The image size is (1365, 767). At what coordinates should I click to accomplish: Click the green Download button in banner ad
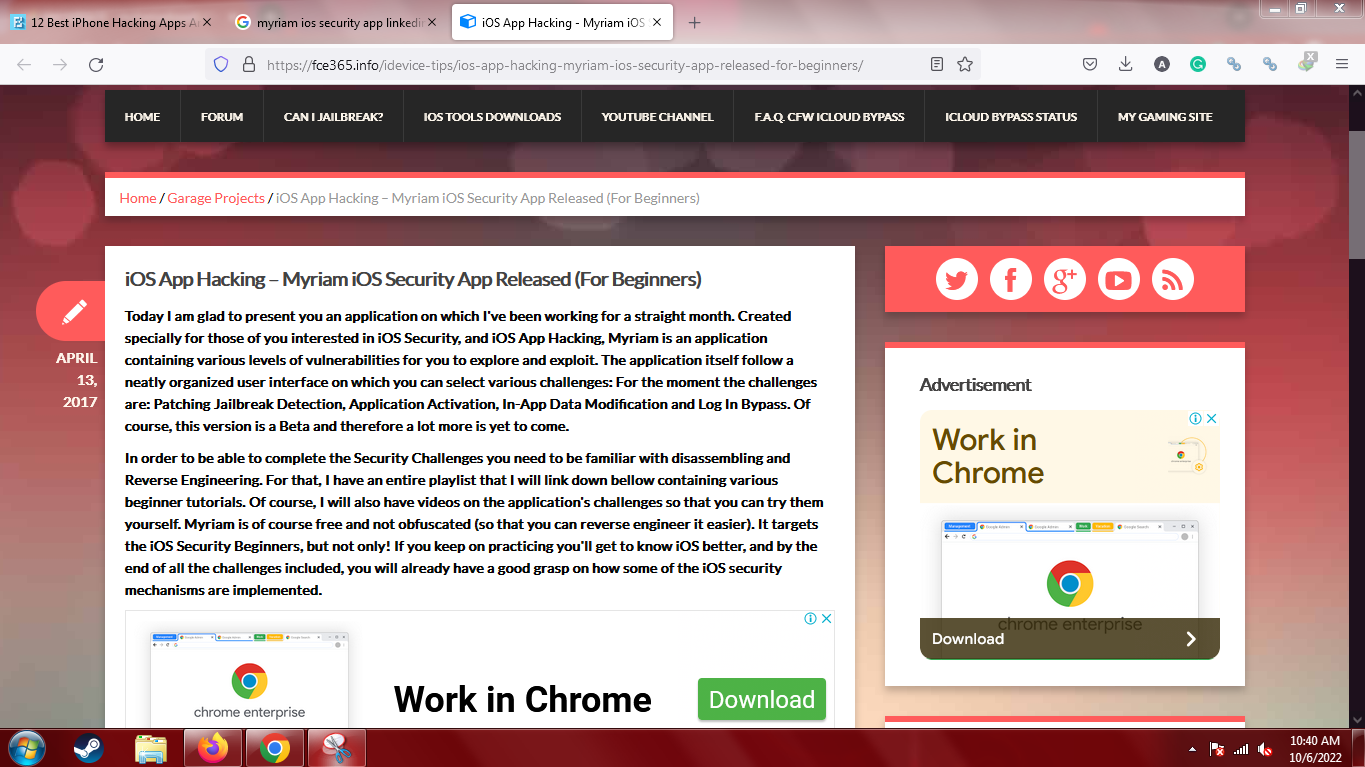coord(762,699)
